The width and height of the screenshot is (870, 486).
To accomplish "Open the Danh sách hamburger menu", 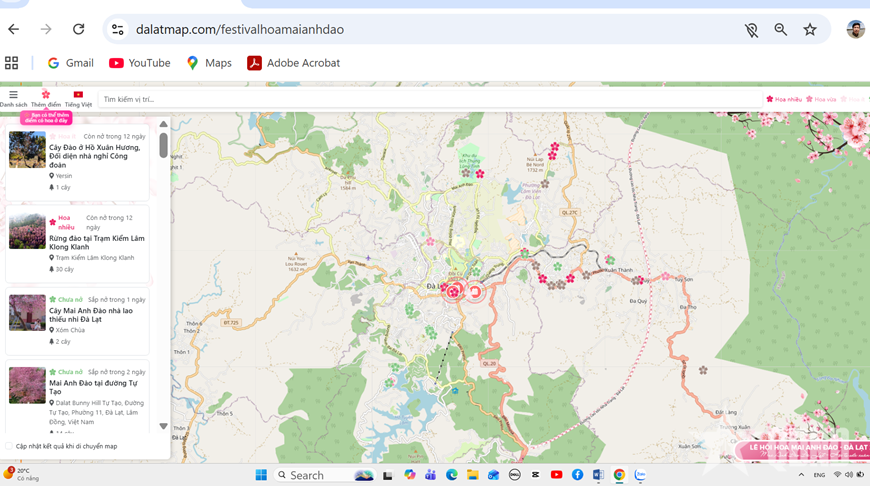I will (x=13, y=96).
